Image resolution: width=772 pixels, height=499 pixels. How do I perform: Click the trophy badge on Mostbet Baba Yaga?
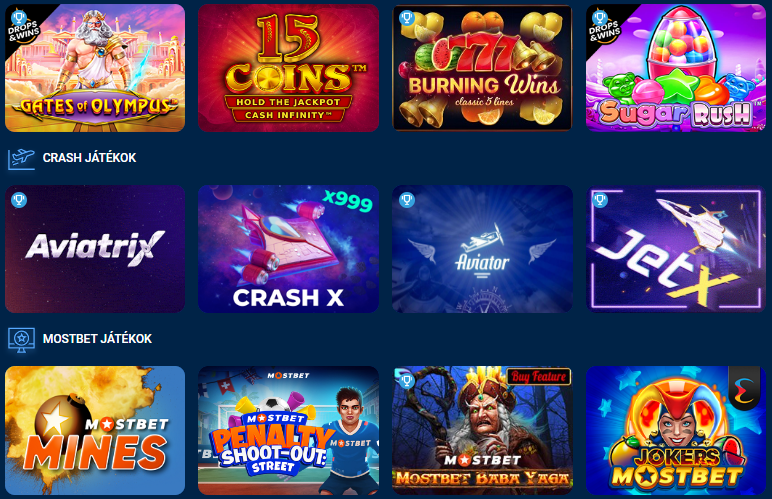407,380
